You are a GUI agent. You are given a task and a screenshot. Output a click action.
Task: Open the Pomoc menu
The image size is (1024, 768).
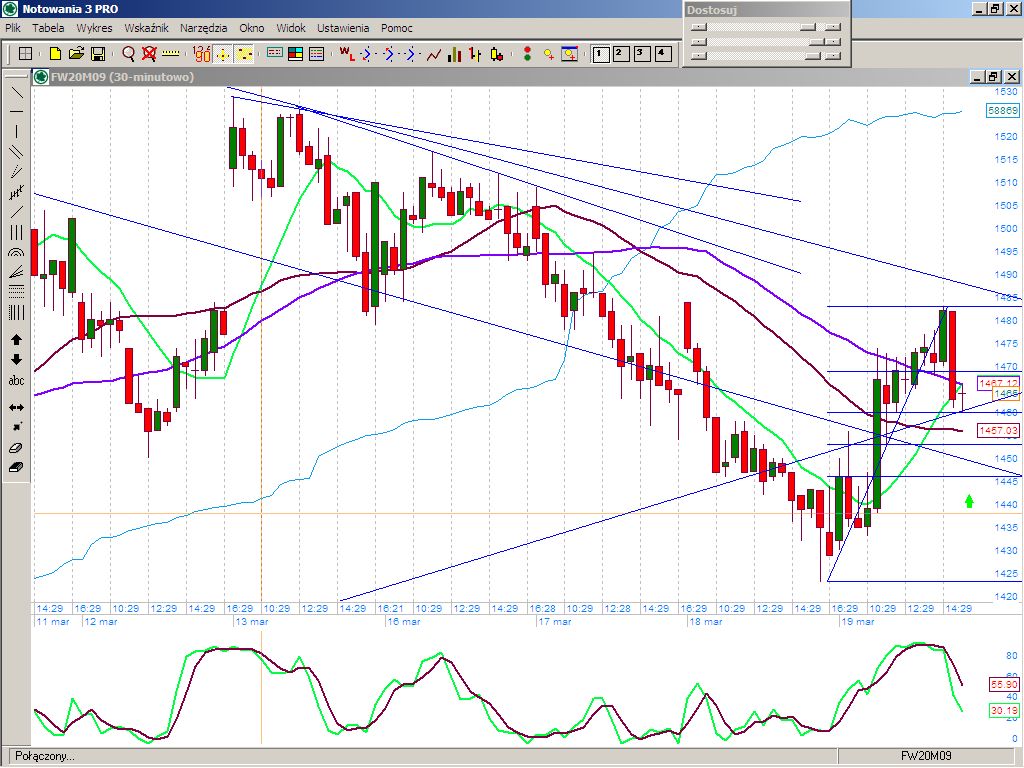397,28
